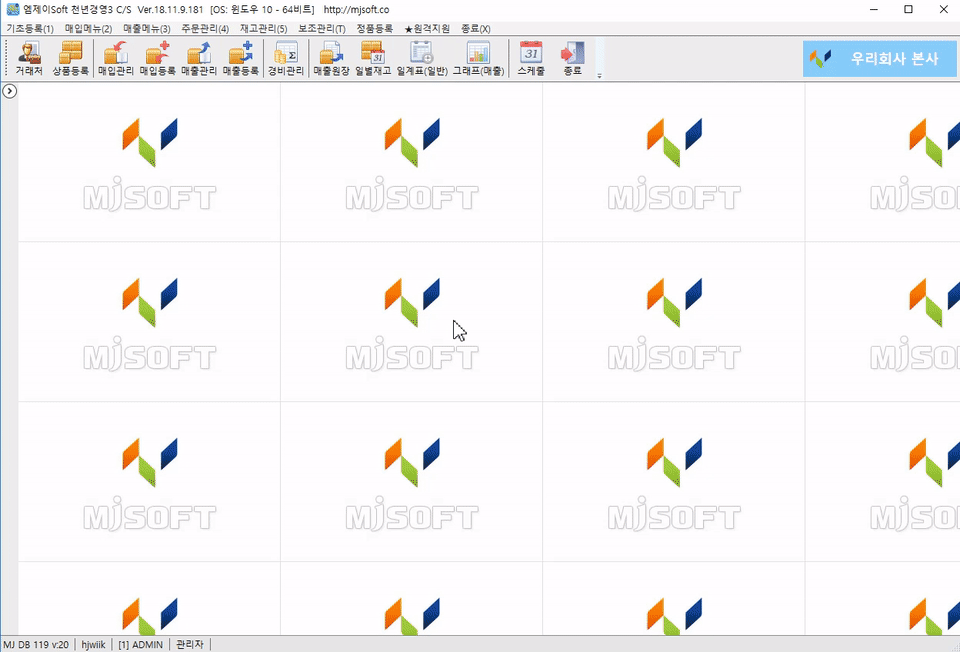The image size is (960, 652).
Task: Open the 재고관리(5) menu
Action: [263, 29]
